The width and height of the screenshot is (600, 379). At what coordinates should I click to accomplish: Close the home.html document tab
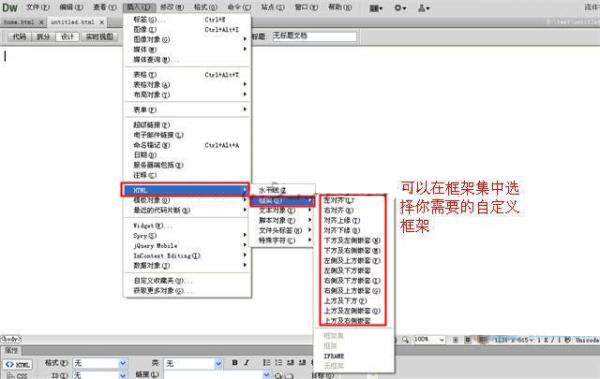click(x=42, y=22)
